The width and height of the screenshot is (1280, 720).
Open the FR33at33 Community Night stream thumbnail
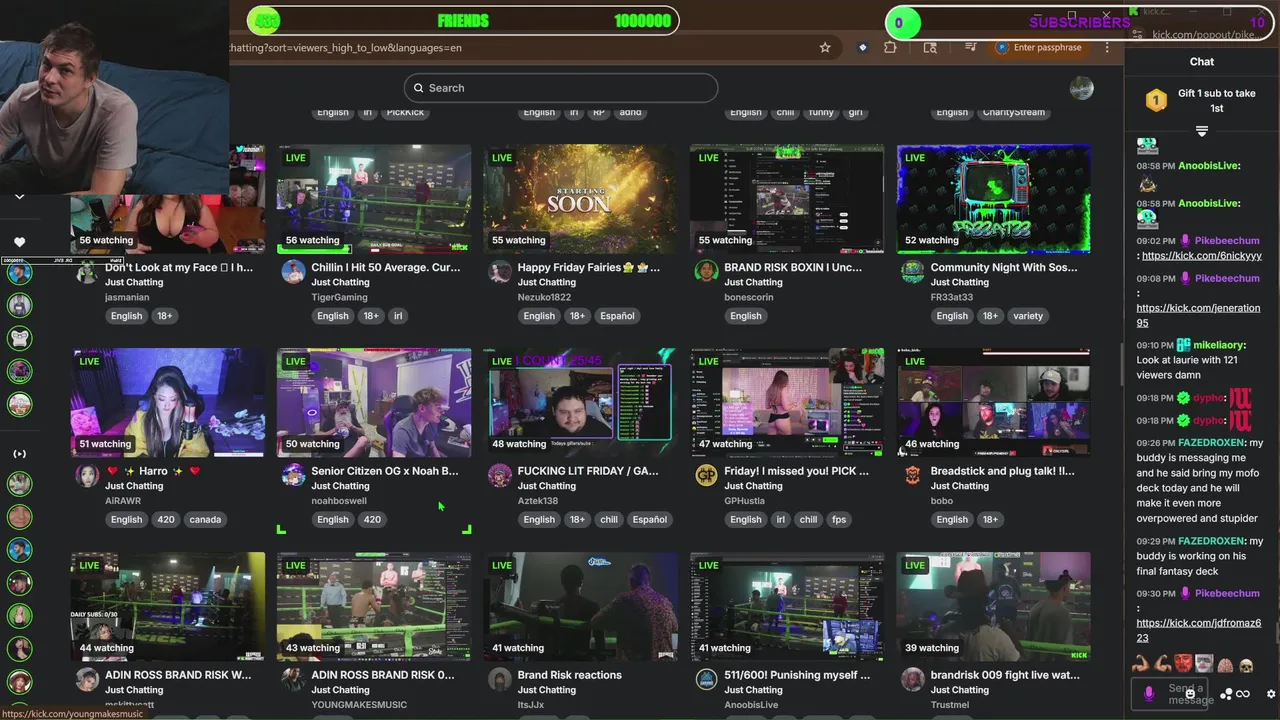pyautogui.click(x=993, y=198)
